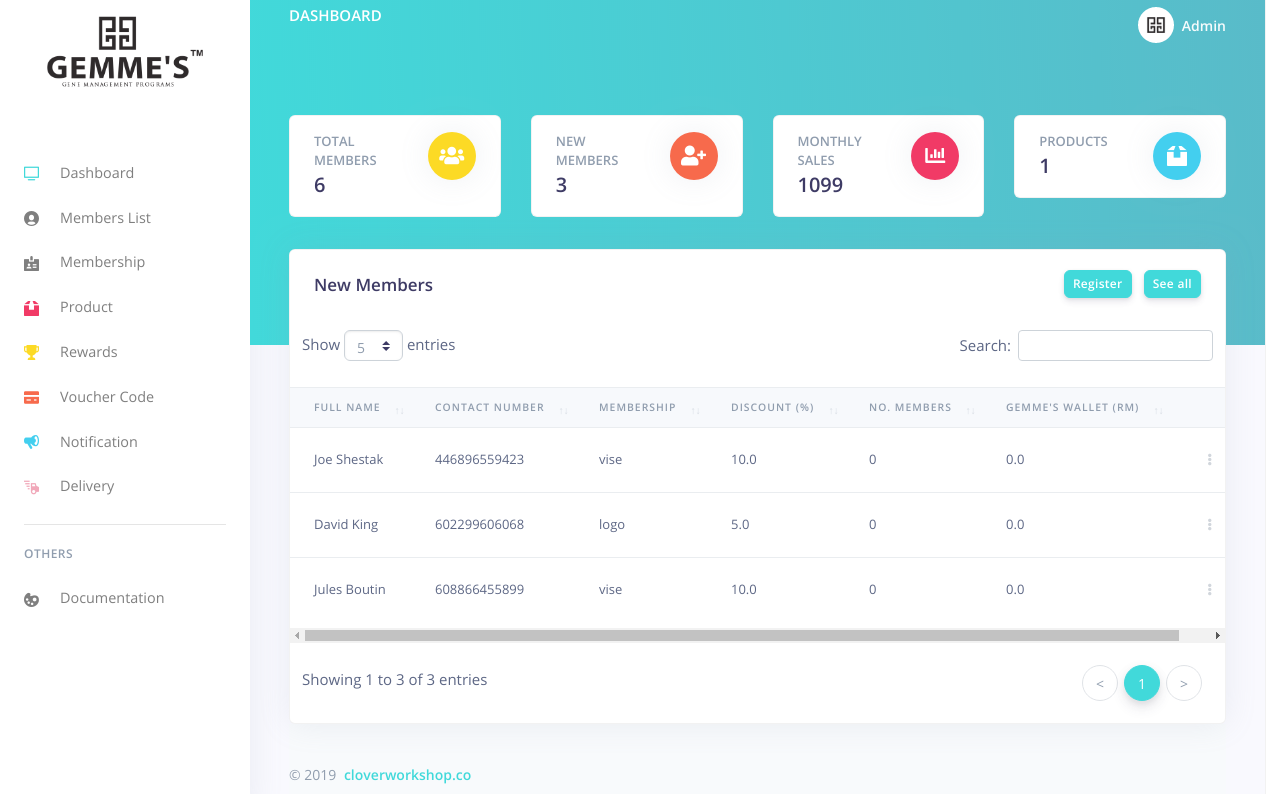Open the Members List menu item
The width and height of the screenshot is (1266, 794).
(105, 218)
